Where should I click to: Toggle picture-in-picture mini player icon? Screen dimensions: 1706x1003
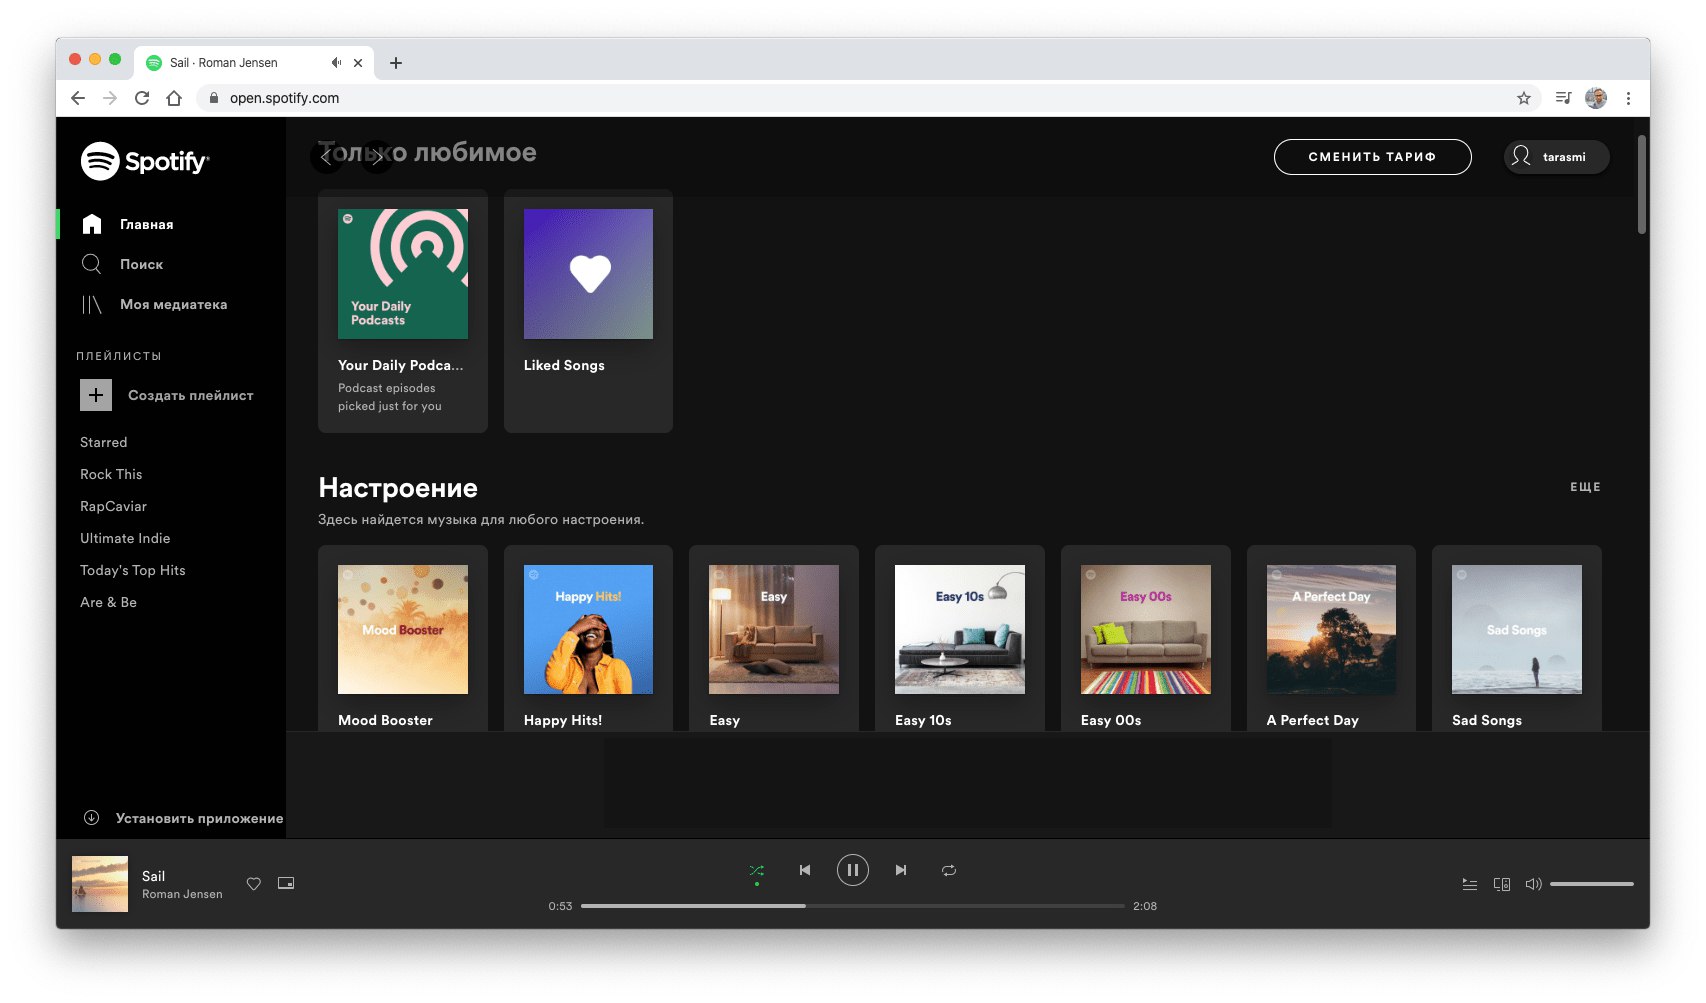(x=286, y=883)
